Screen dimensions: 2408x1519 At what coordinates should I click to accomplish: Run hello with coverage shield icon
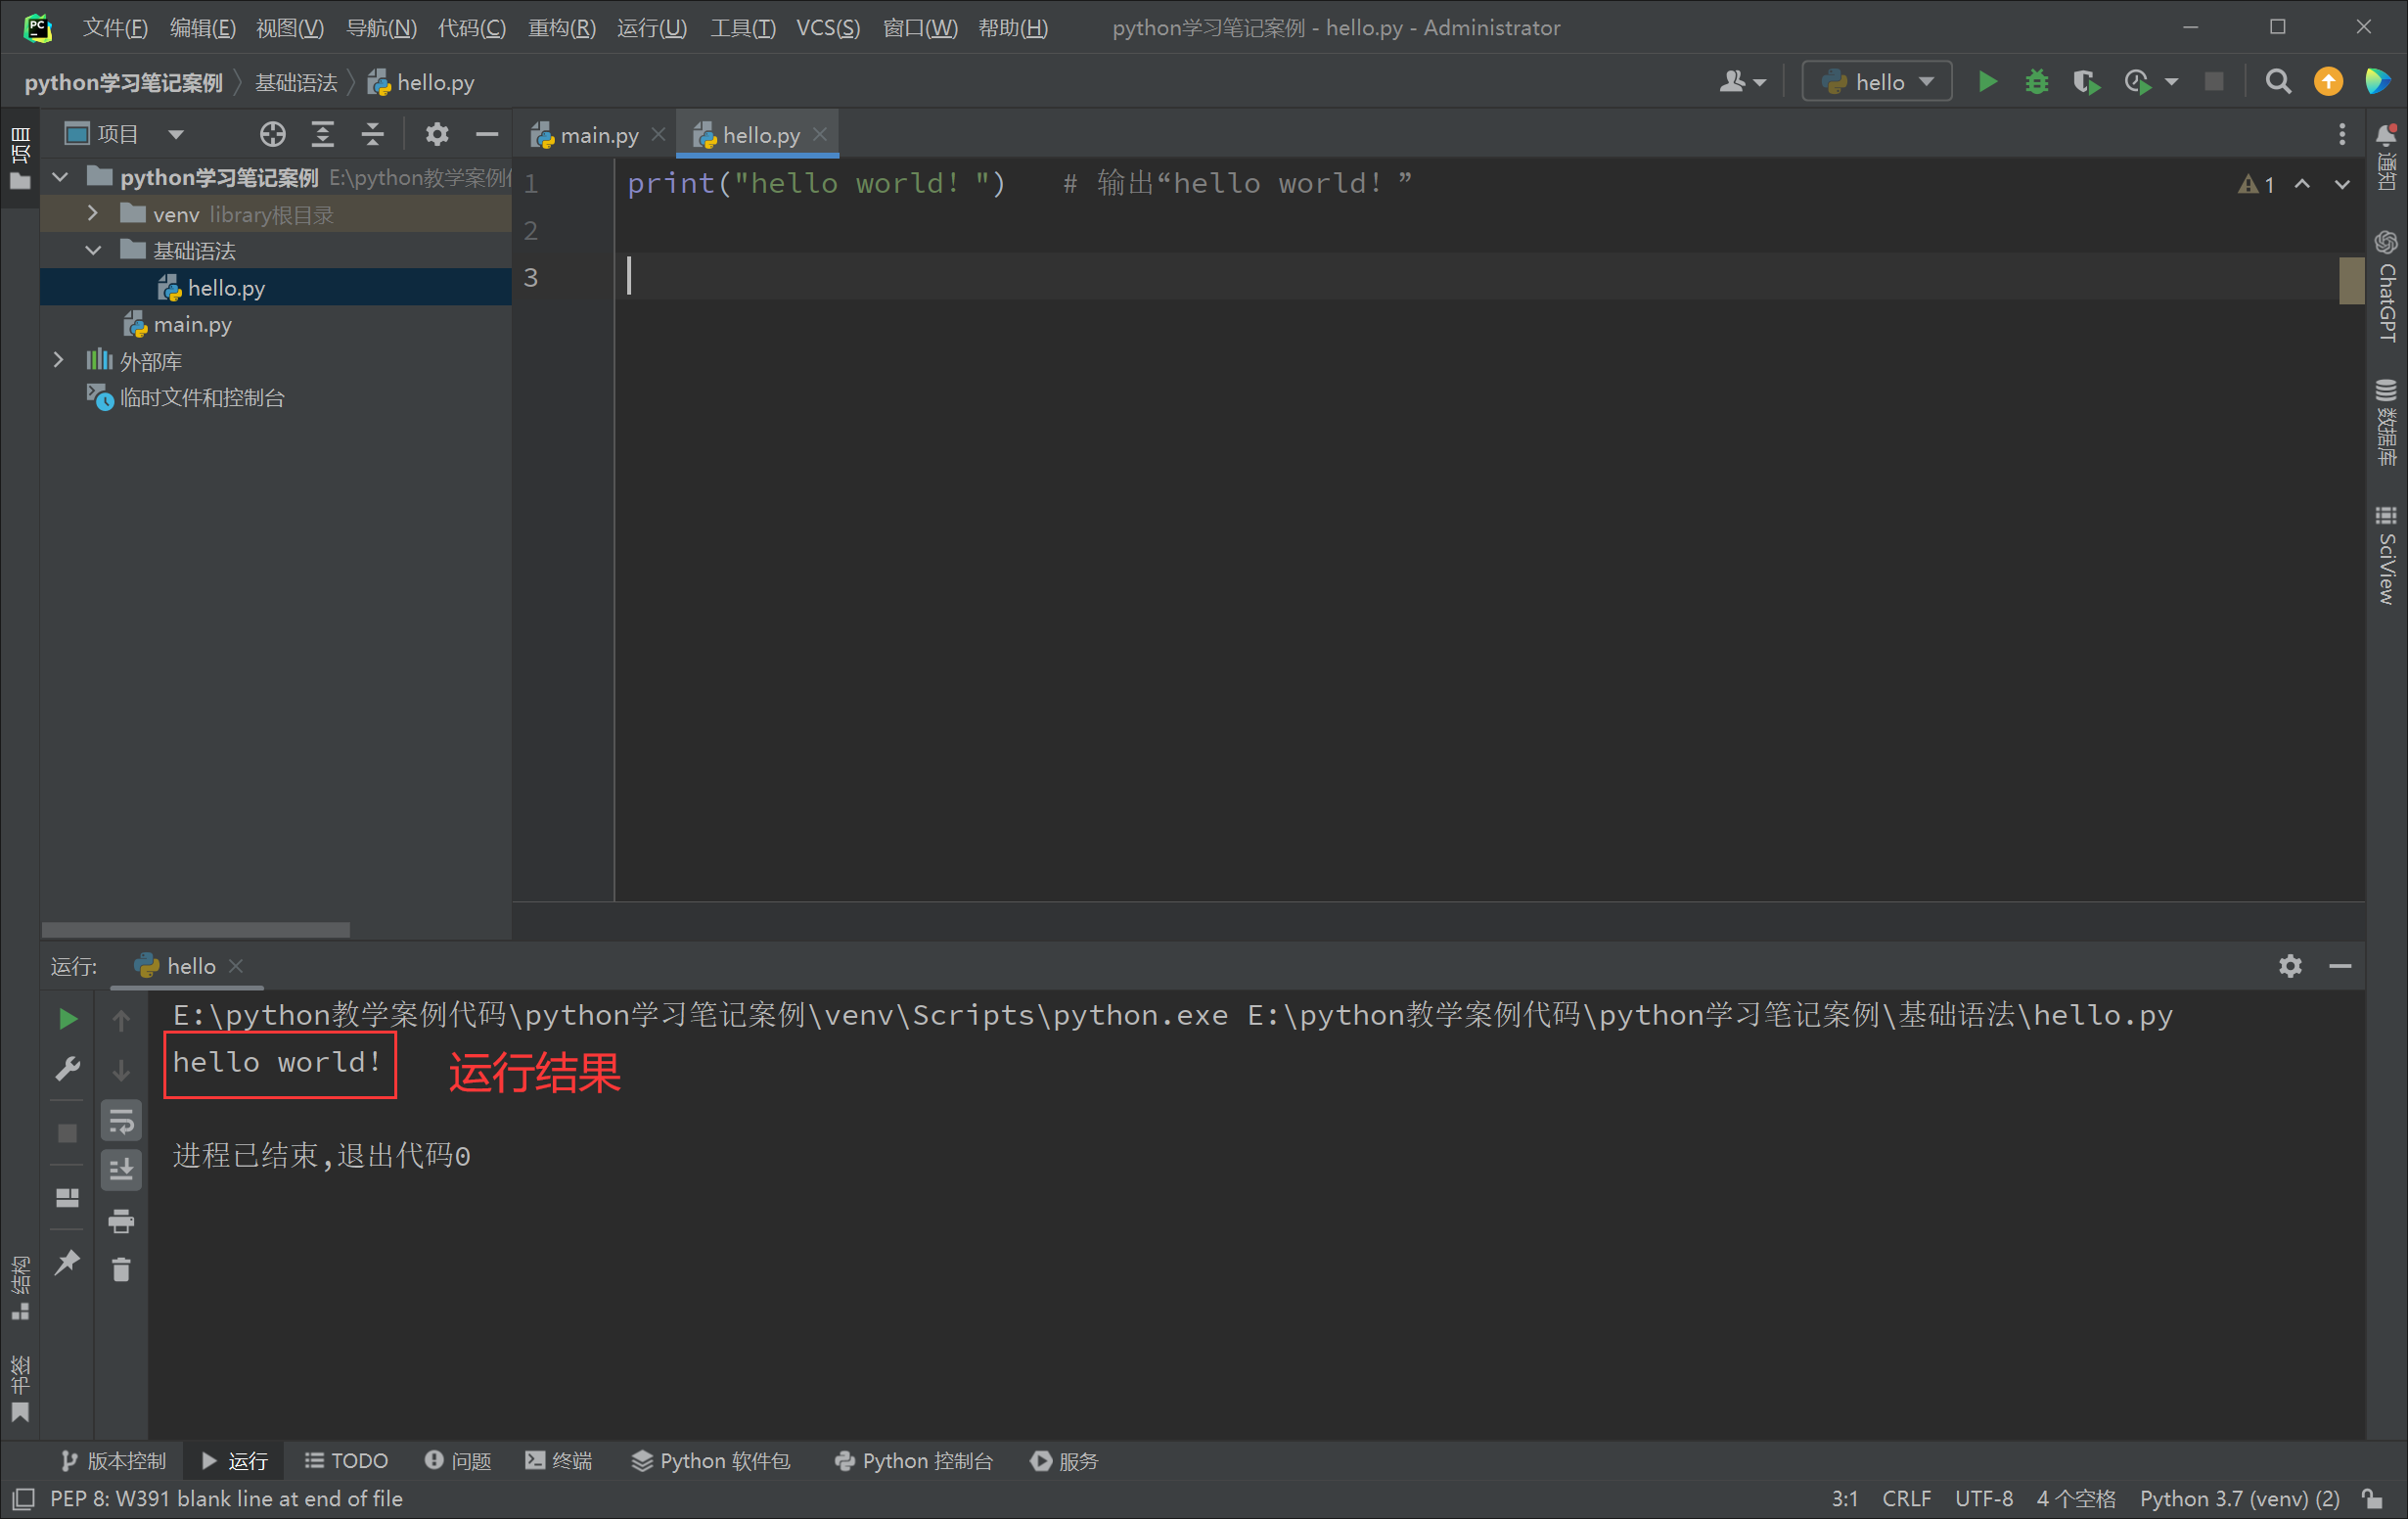click(x=2085, y=82)
